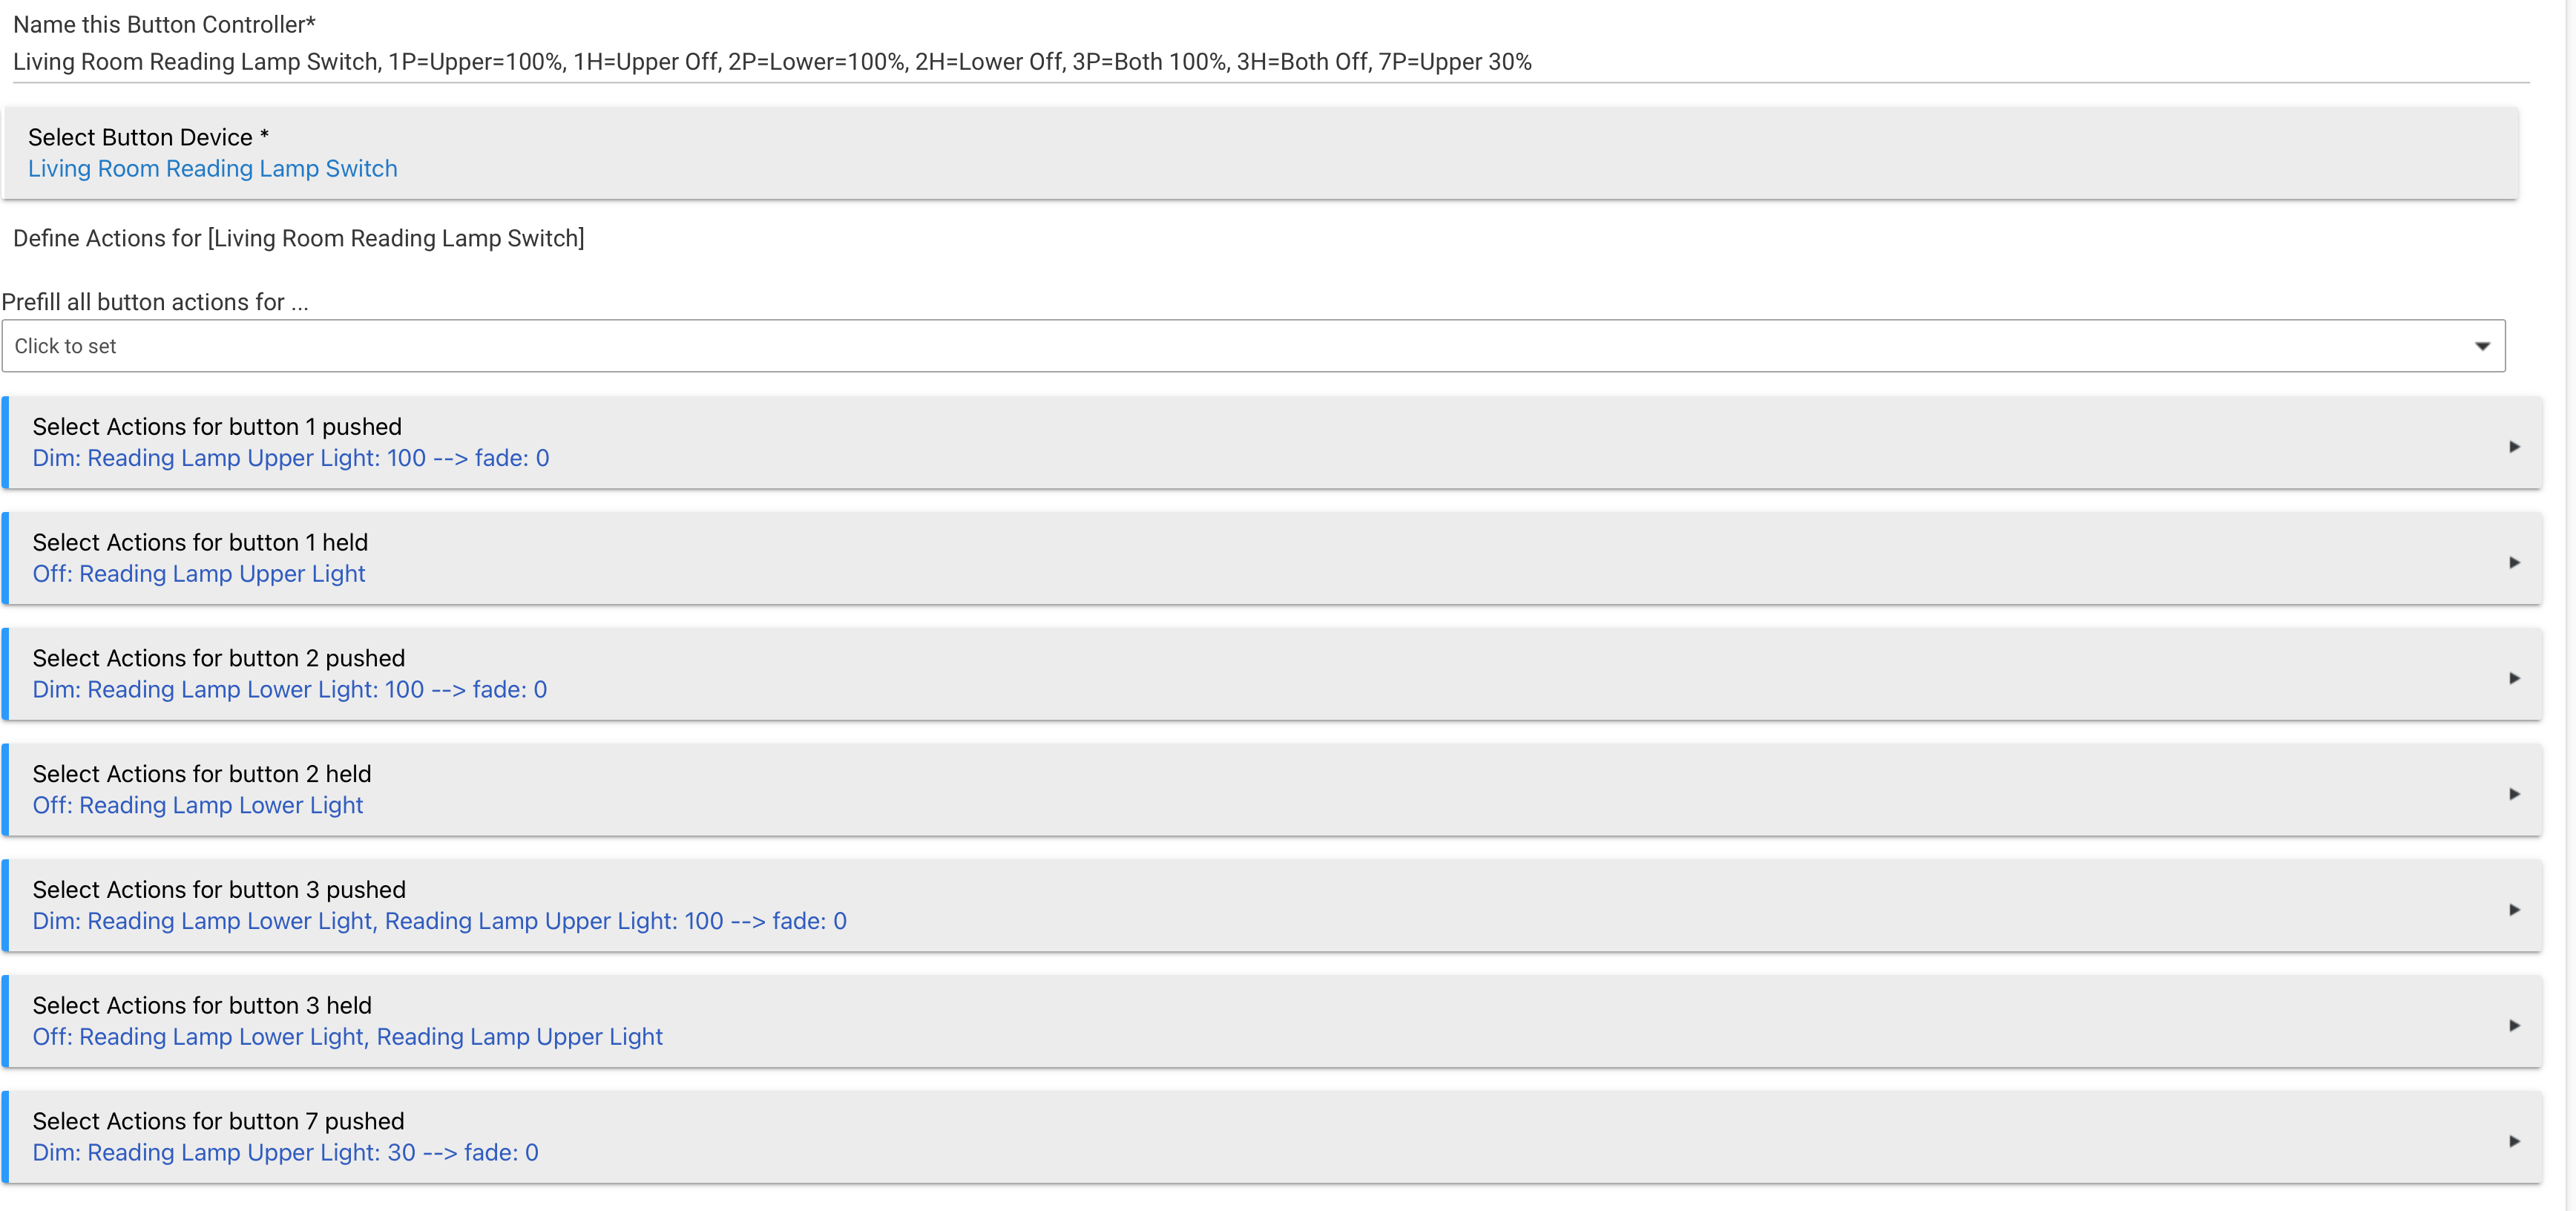The image size is (2576, 1211).
Task: Click the 'Name this Button Controller*' label
Action: tap(164, 25)
